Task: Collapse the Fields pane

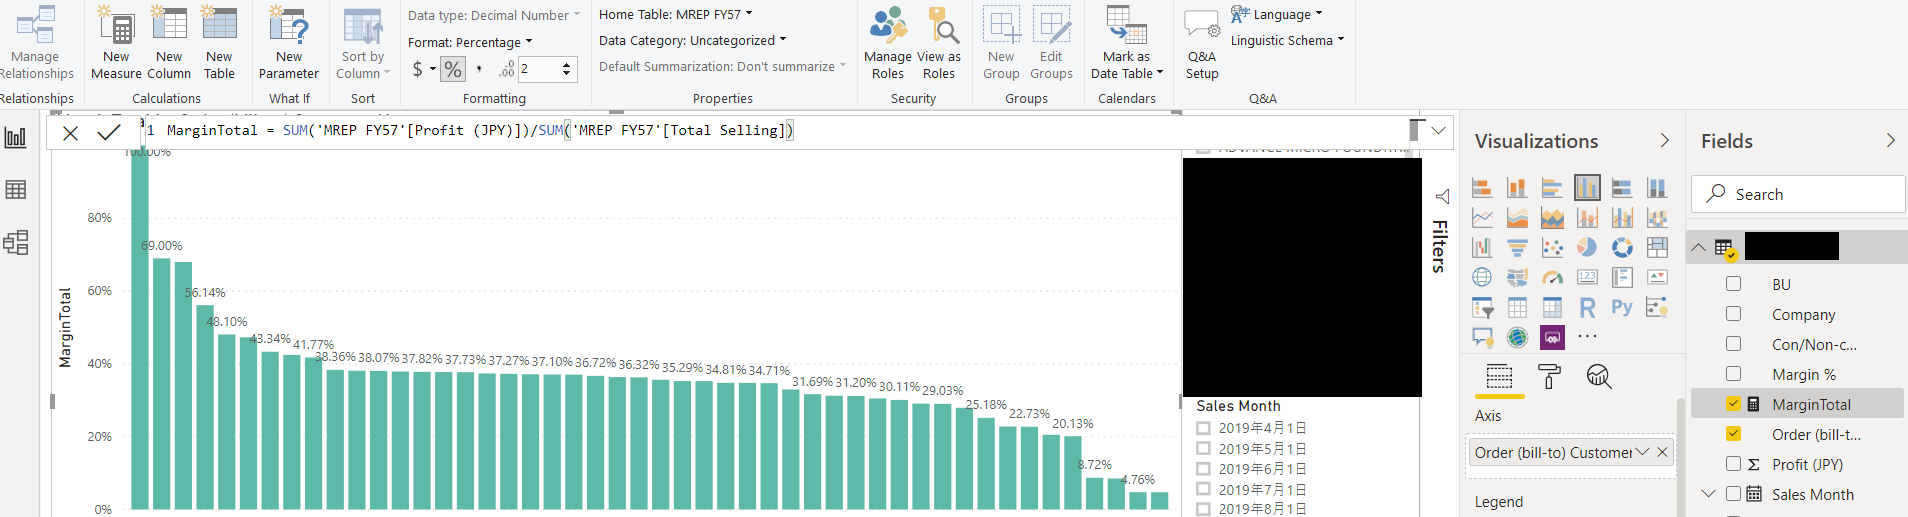Action: coord(1890,141)
